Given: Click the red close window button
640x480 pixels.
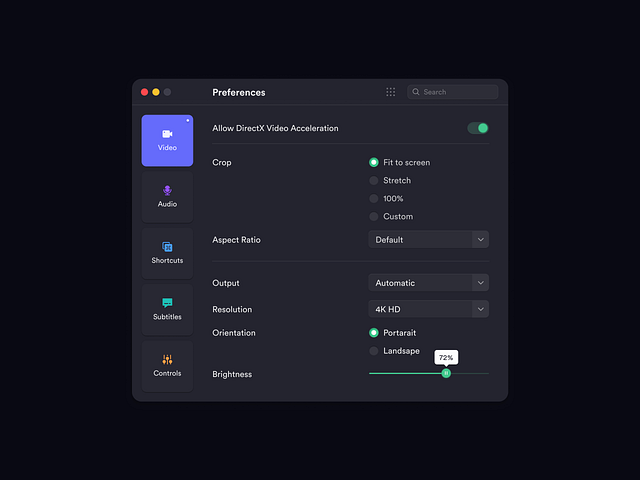Looking at the screenshot, I should [x=144, y=92].
